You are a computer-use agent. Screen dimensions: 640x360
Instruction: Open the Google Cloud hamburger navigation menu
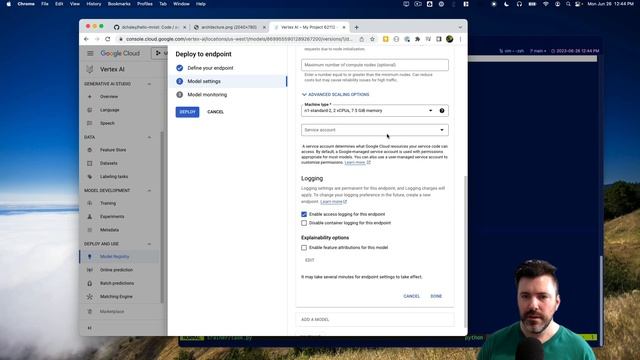coord(90,53)
